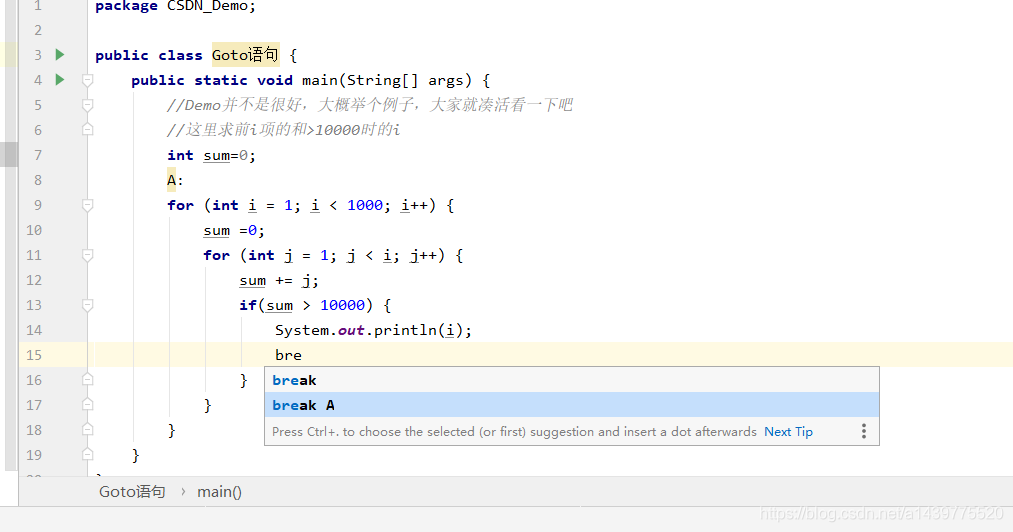Collapse the outer for loop on line 9

click(88, 206)
